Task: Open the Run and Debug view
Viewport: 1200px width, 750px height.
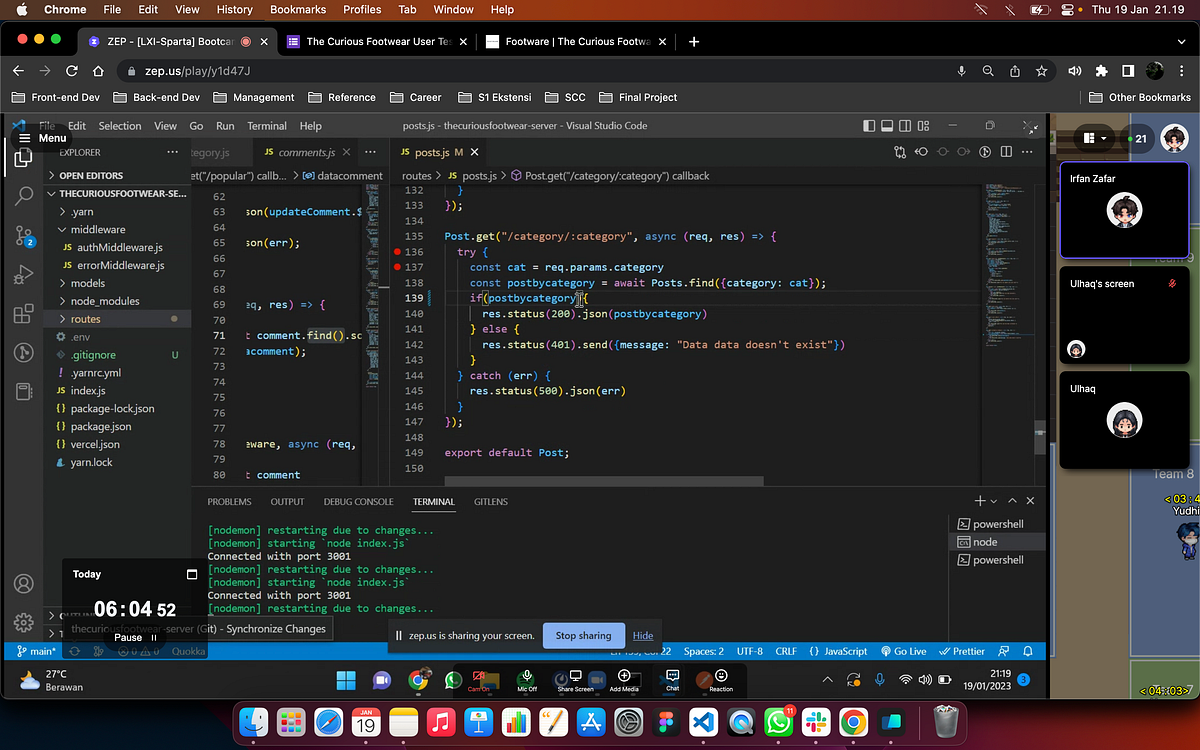Action: coord(24,275)
